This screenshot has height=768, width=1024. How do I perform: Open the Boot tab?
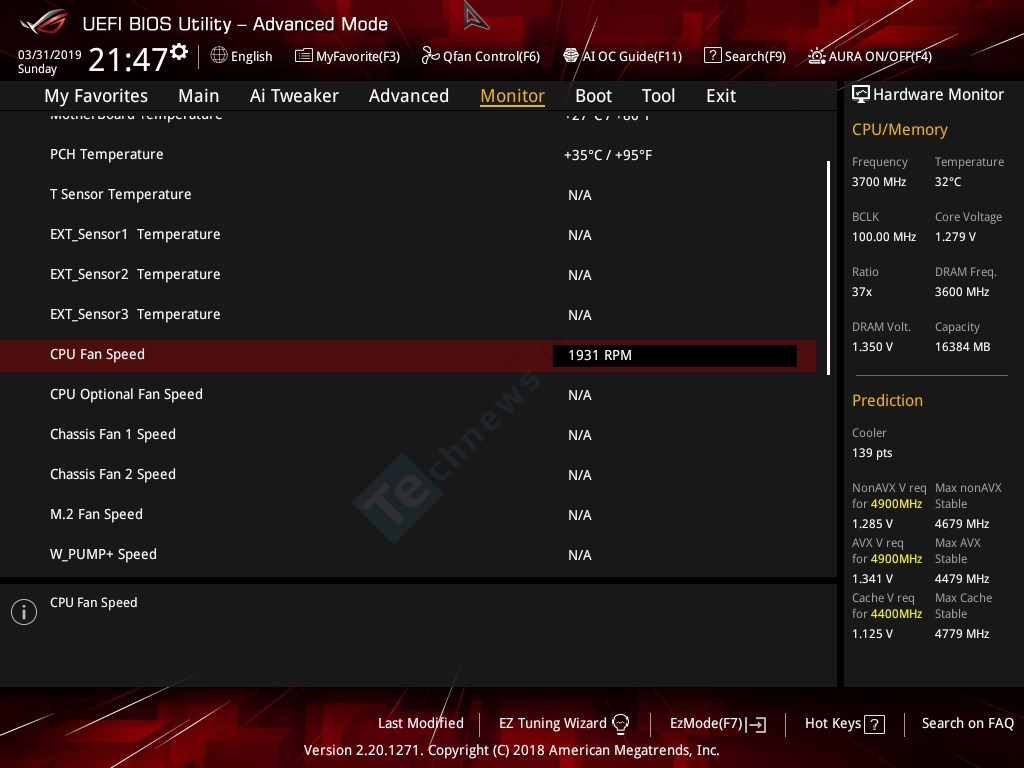(x=594, y=96)
